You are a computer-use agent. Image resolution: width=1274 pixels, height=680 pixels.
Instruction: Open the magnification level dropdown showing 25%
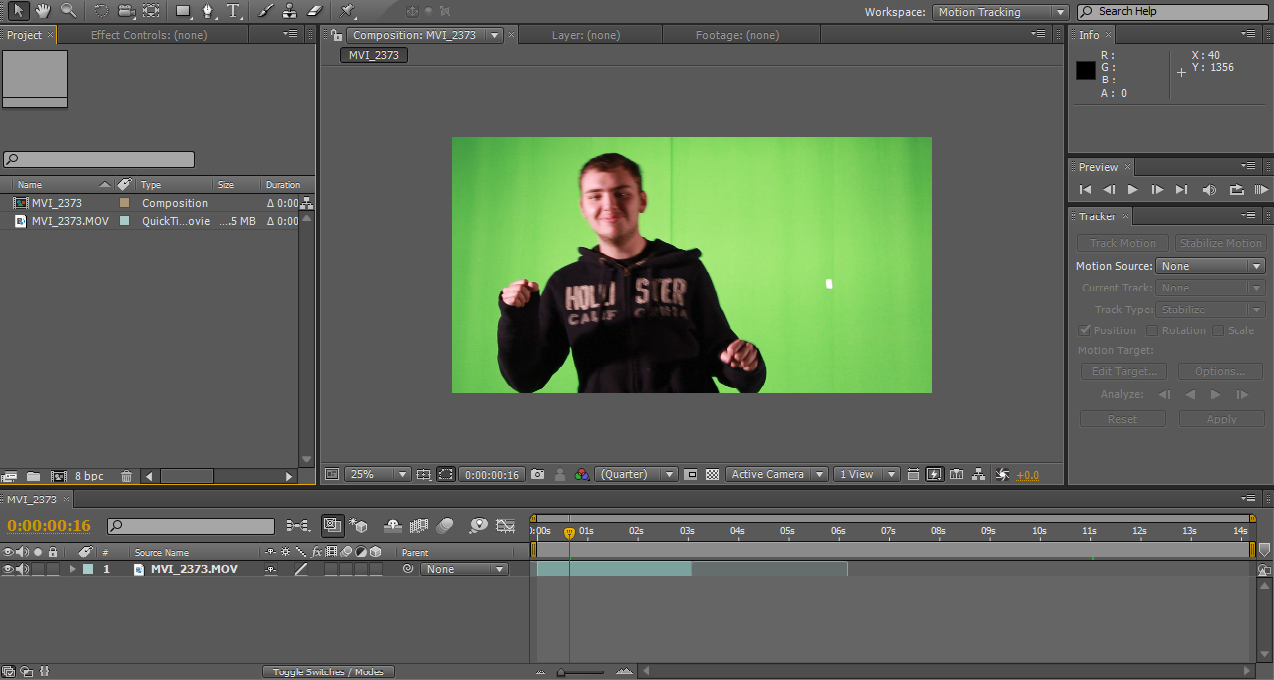pos(377,474)
